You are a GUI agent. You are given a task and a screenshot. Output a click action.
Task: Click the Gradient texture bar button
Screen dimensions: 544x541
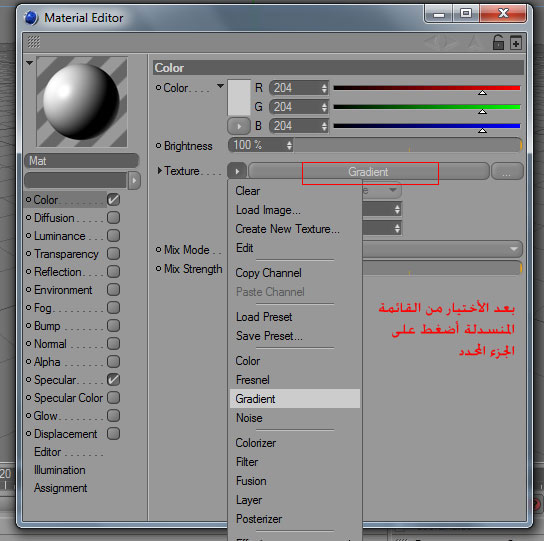pyautogui.click(x=368, y=171)
